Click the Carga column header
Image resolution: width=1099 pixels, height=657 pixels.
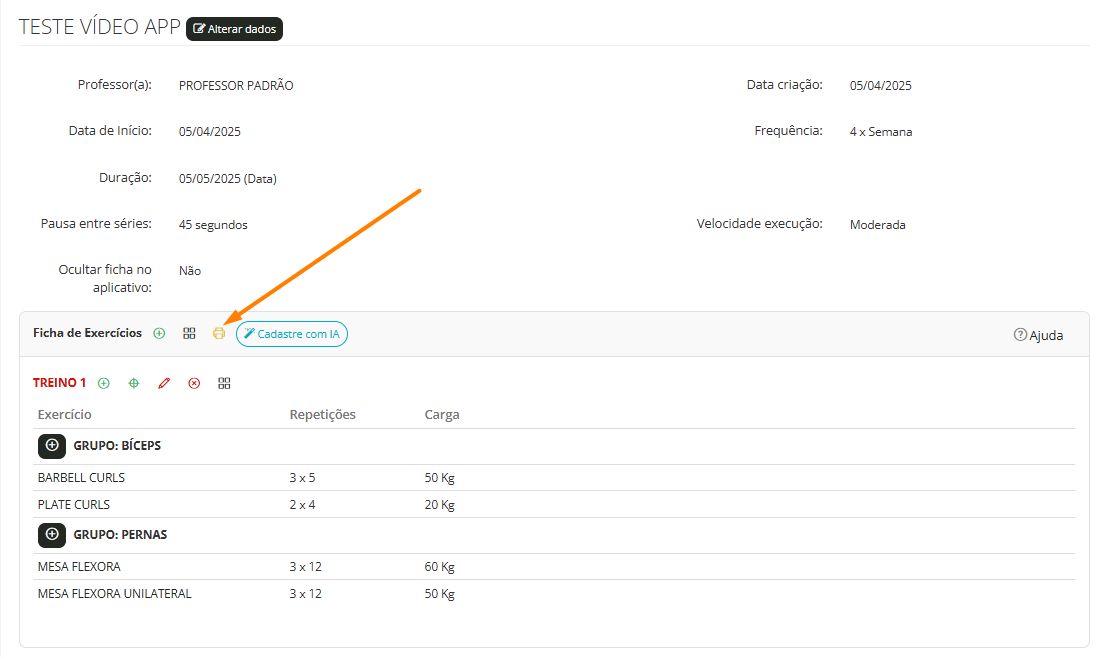442,414
